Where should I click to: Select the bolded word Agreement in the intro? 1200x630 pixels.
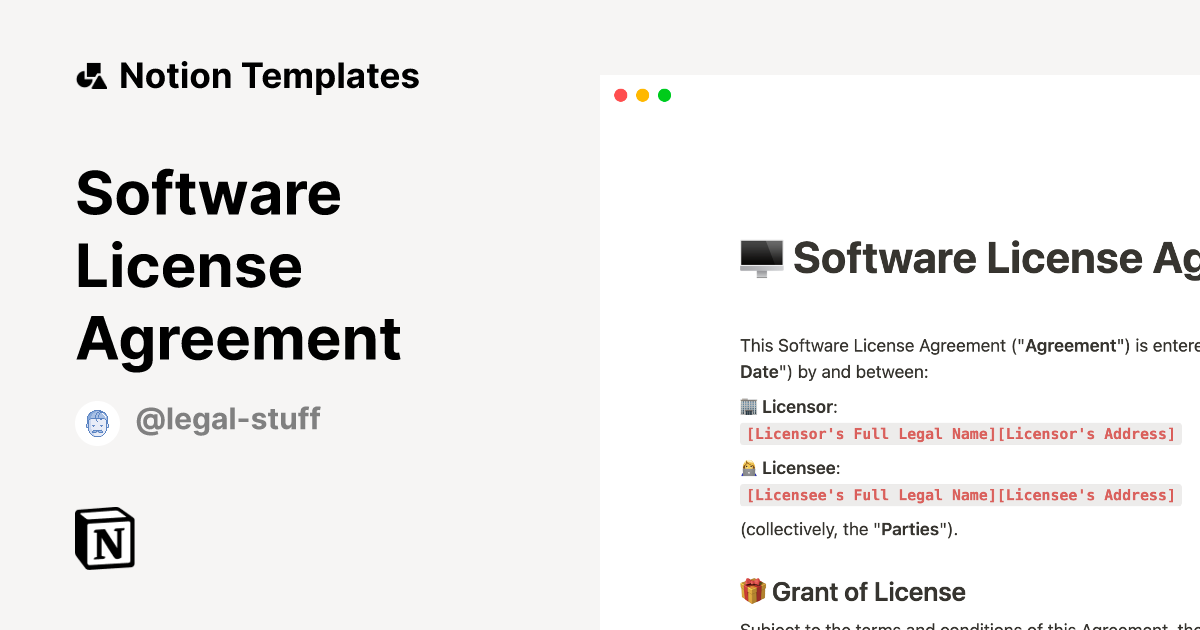click(1071, 345)
